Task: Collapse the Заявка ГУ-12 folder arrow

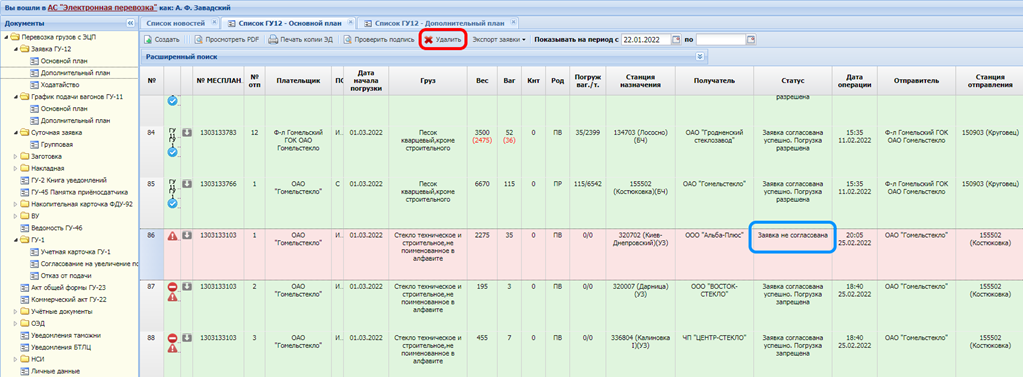Action: pyautogui.click(x=16, y=48)
